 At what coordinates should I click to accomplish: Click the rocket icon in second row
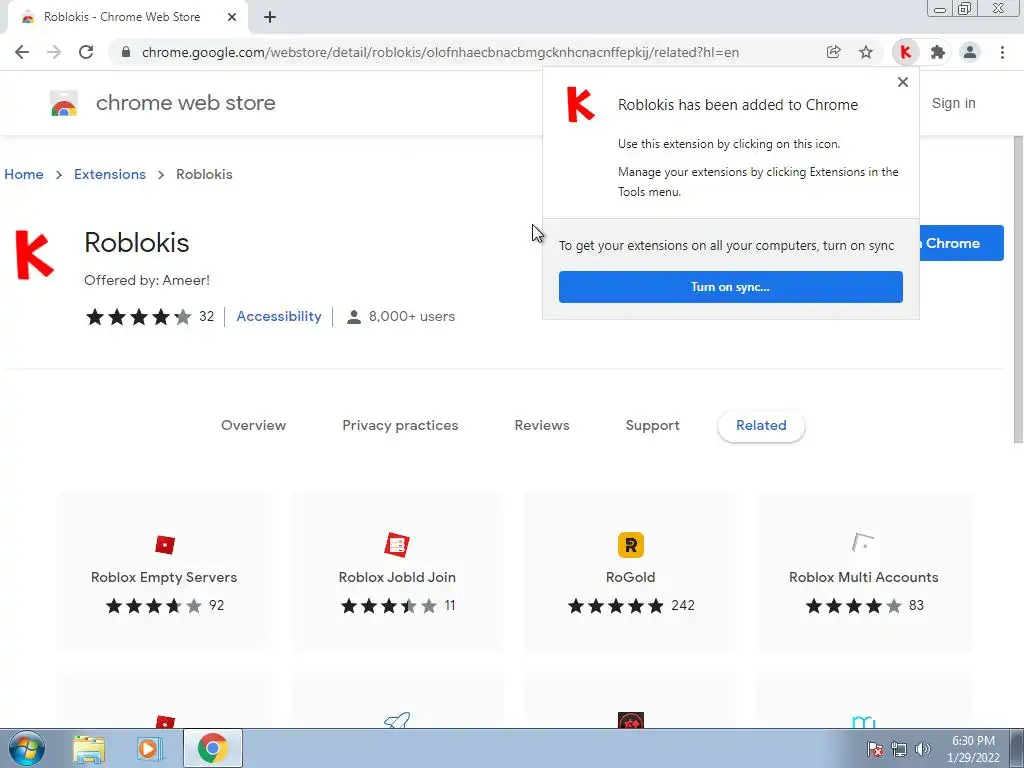click(x=397, y=720)
